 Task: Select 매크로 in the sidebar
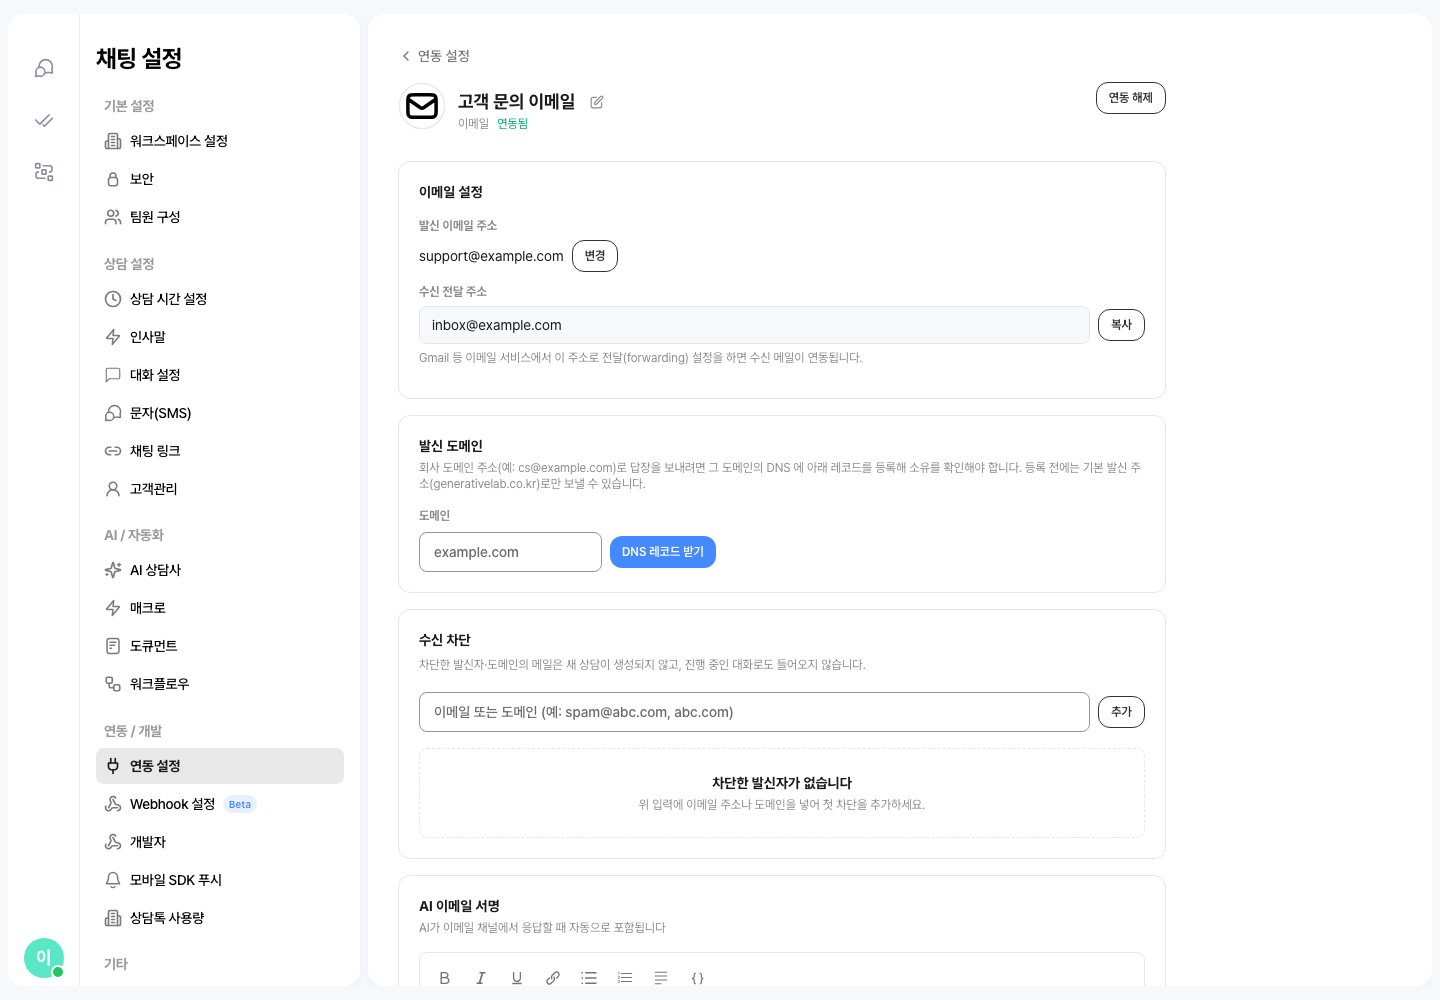click(220, 608)
